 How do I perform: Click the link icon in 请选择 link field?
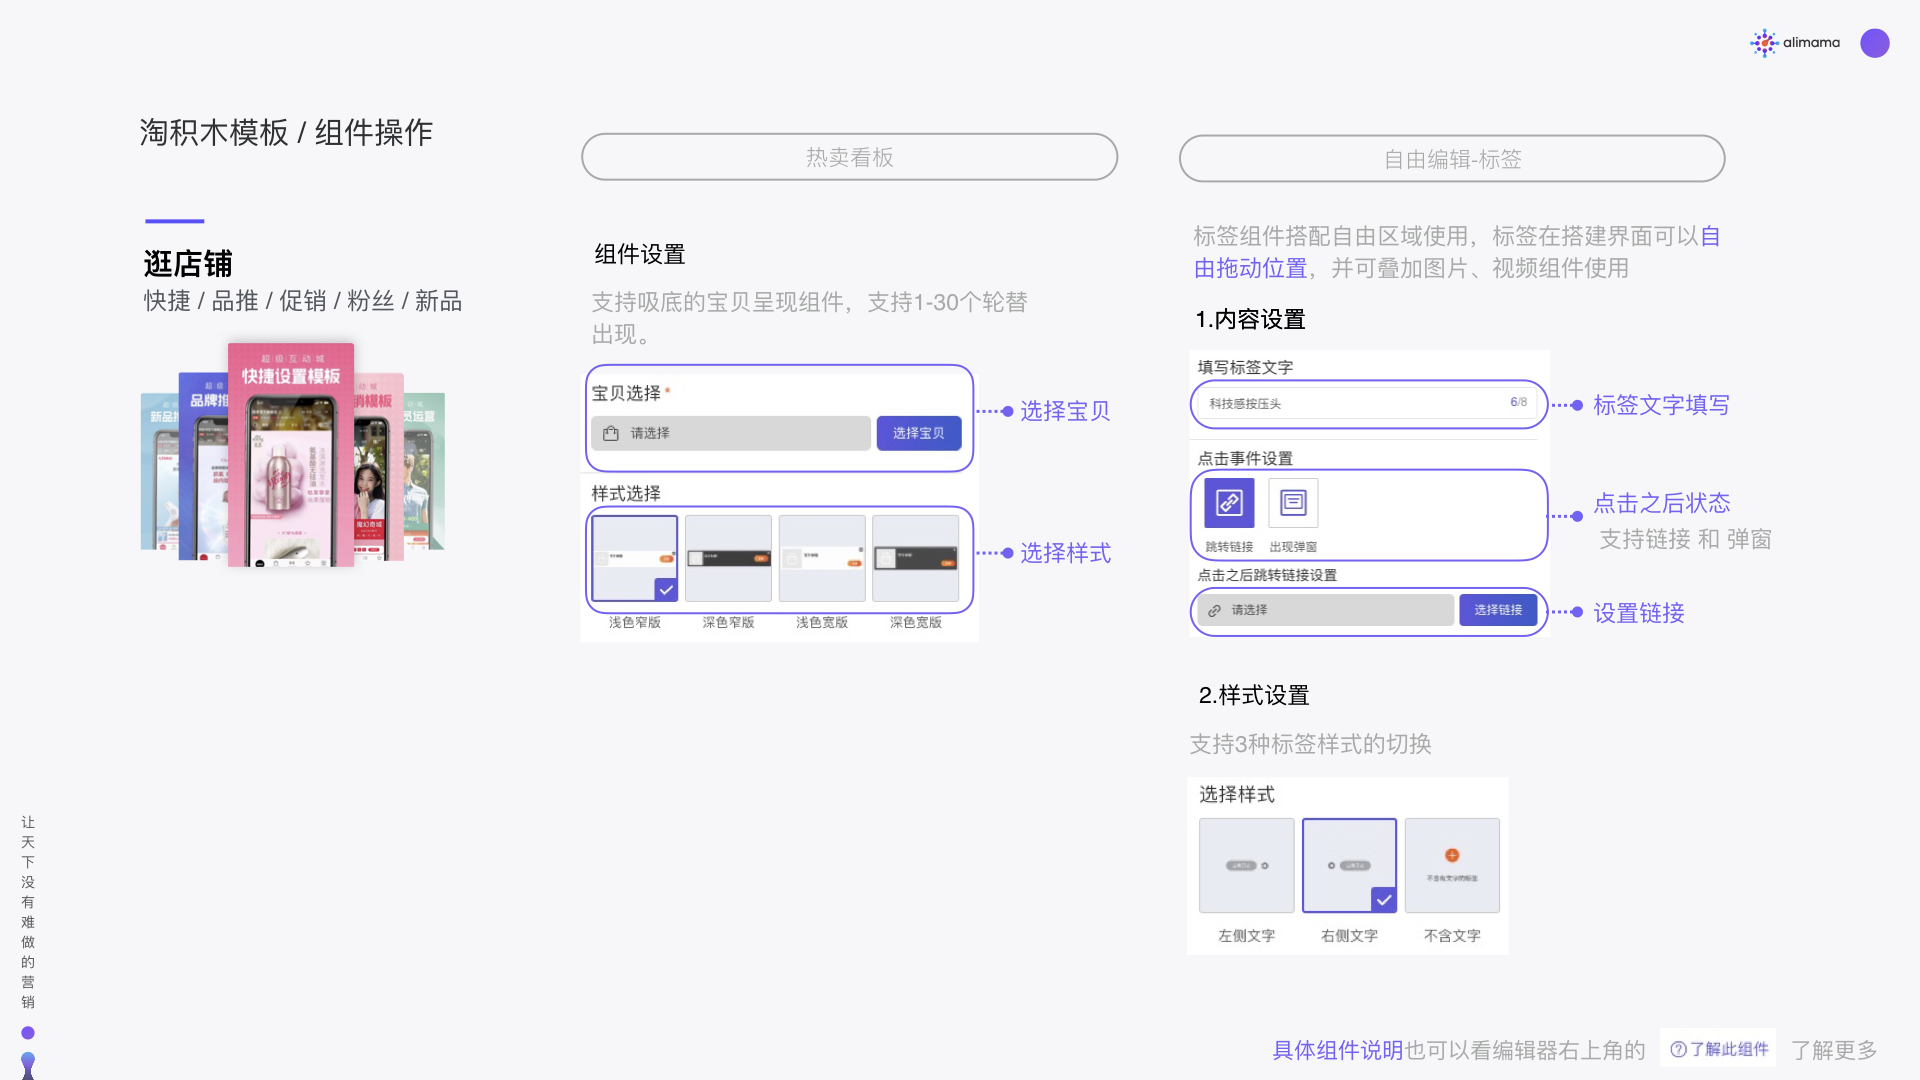1214,610
